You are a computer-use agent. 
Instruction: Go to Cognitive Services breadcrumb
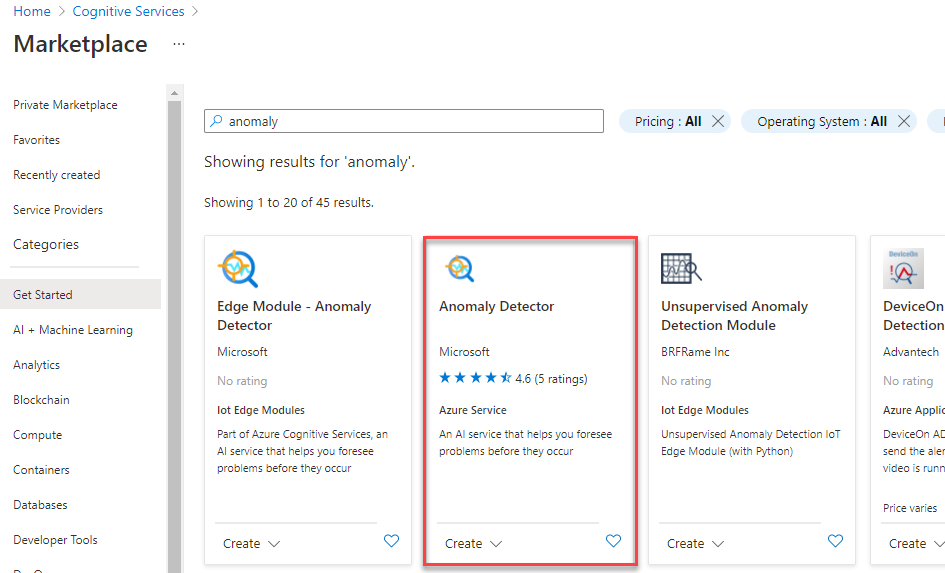[x=128, y=11]
